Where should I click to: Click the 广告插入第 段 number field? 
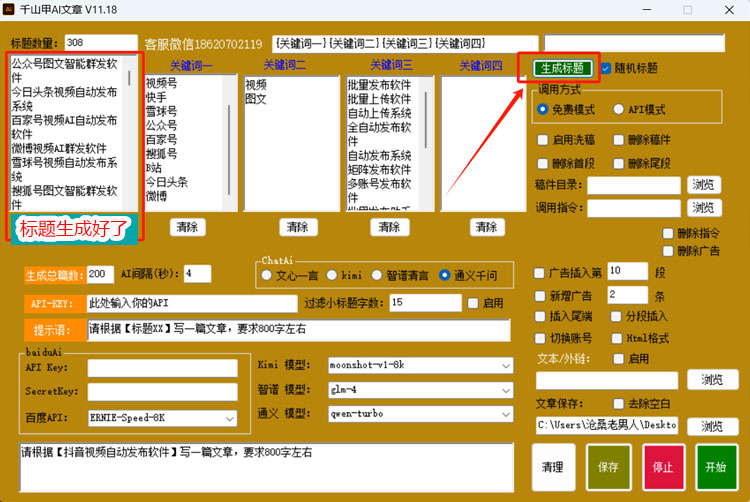tap(628, 271)
